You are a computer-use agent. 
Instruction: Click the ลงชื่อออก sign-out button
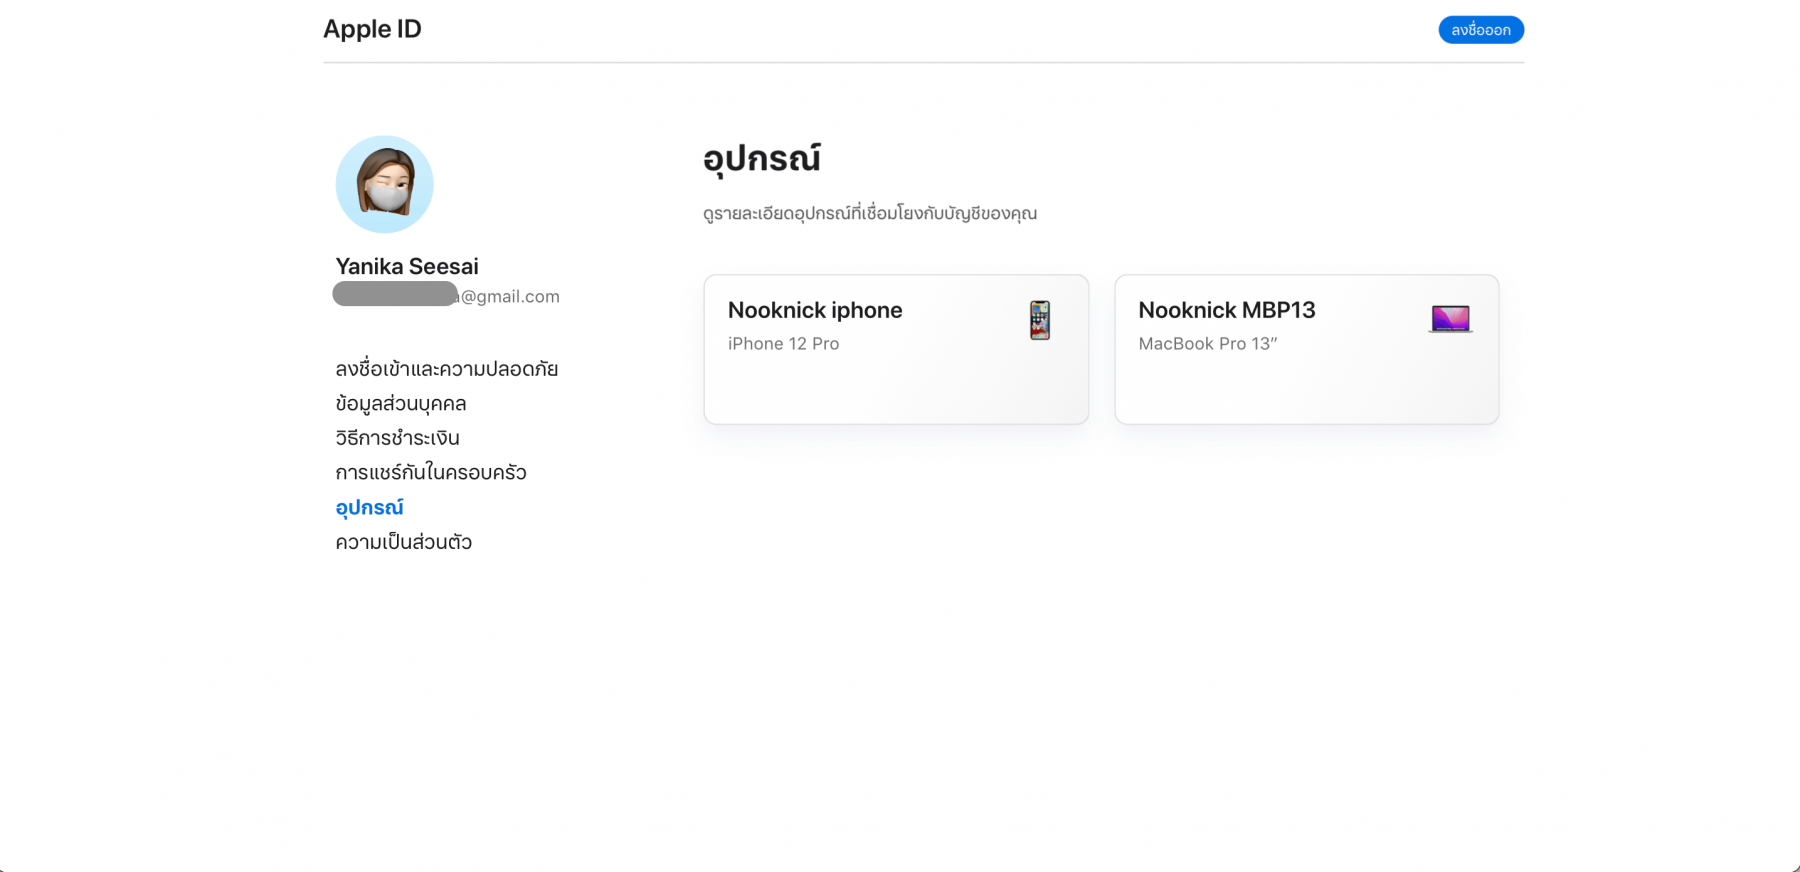[1480, 30]
